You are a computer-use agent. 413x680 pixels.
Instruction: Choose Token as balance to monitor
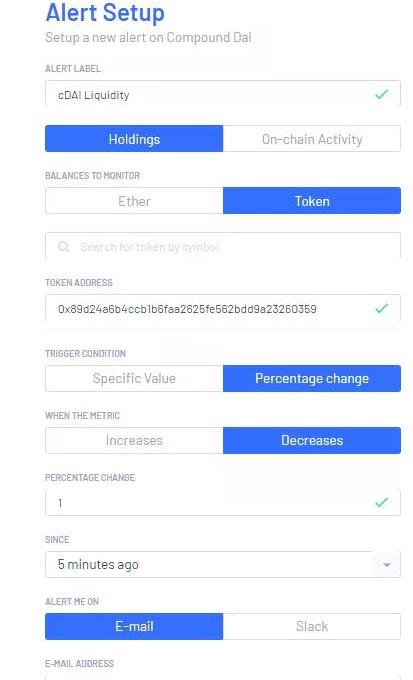pyautogui.click(x=312, y=201)
